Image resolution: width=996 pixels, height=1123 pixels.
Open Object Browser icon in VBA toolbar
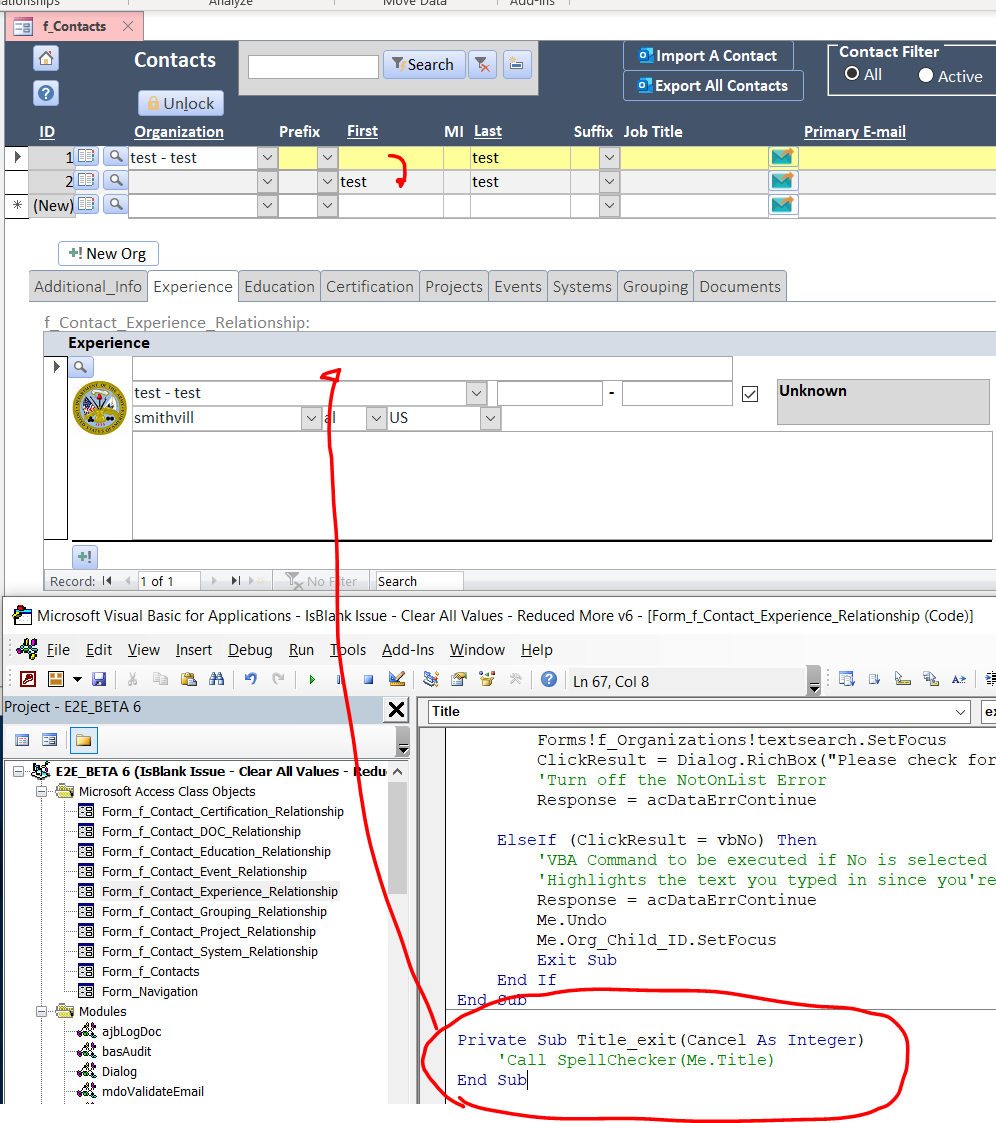pos(488,679)
